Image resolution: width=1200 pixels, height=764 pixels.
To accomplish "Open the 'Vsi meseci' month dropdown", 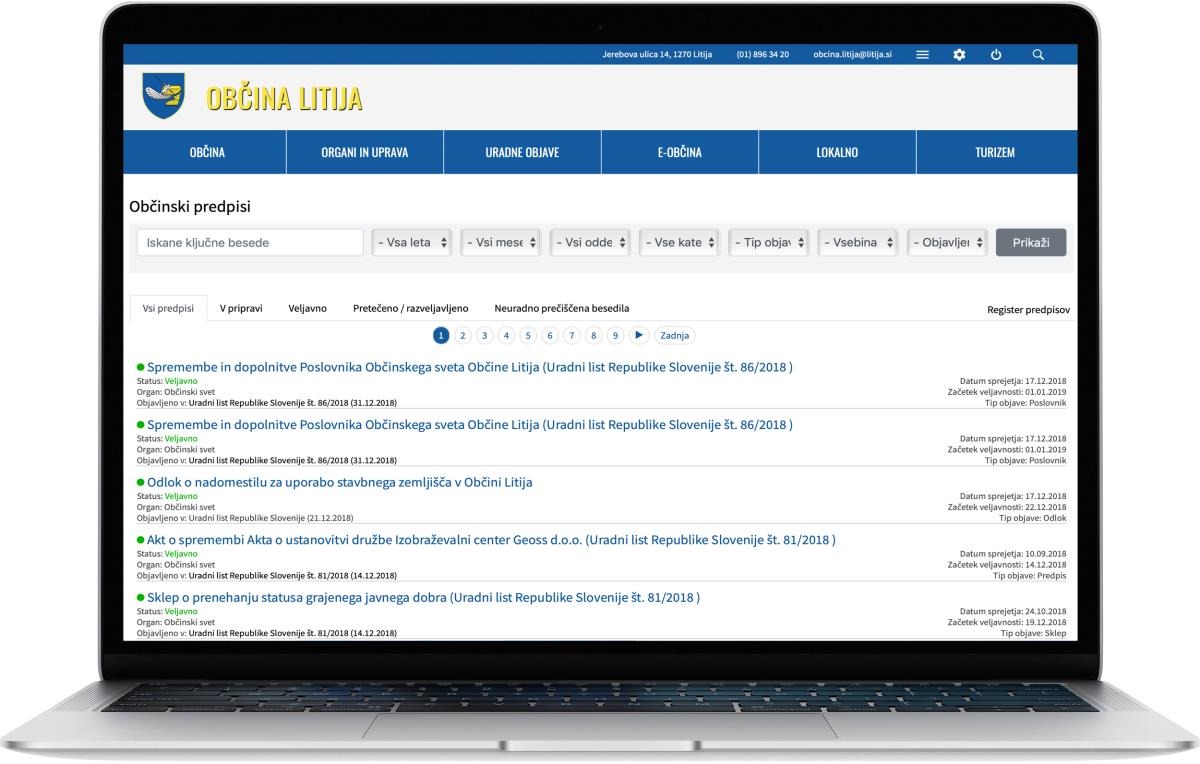I will 500,242.
